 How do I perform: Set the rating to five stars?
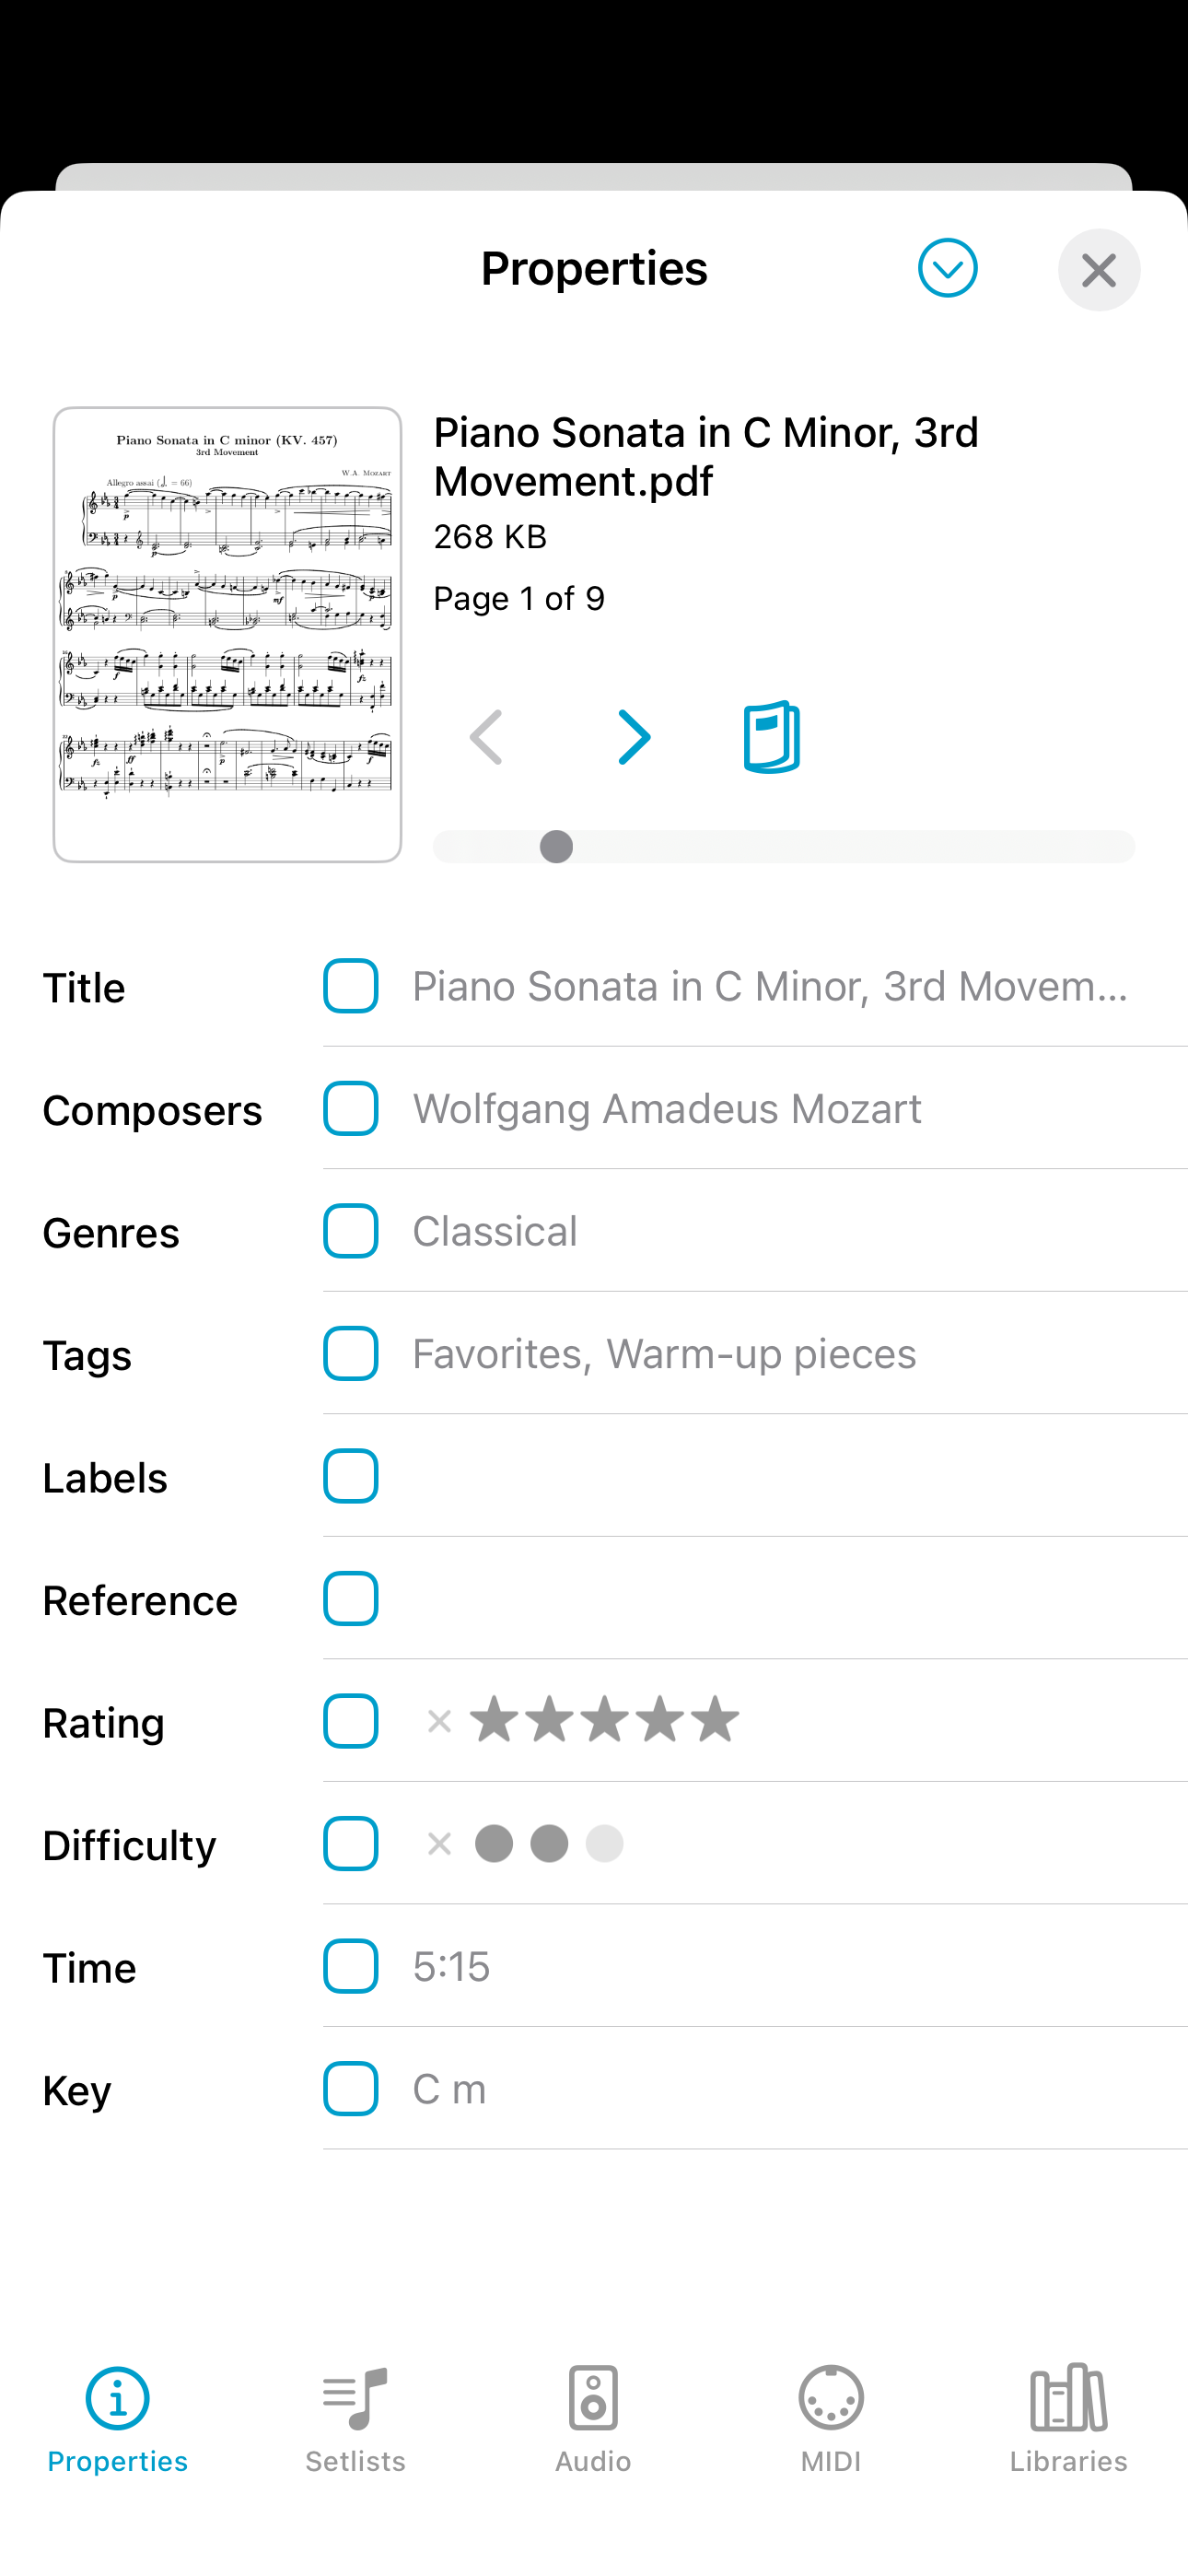[716, 1720]
